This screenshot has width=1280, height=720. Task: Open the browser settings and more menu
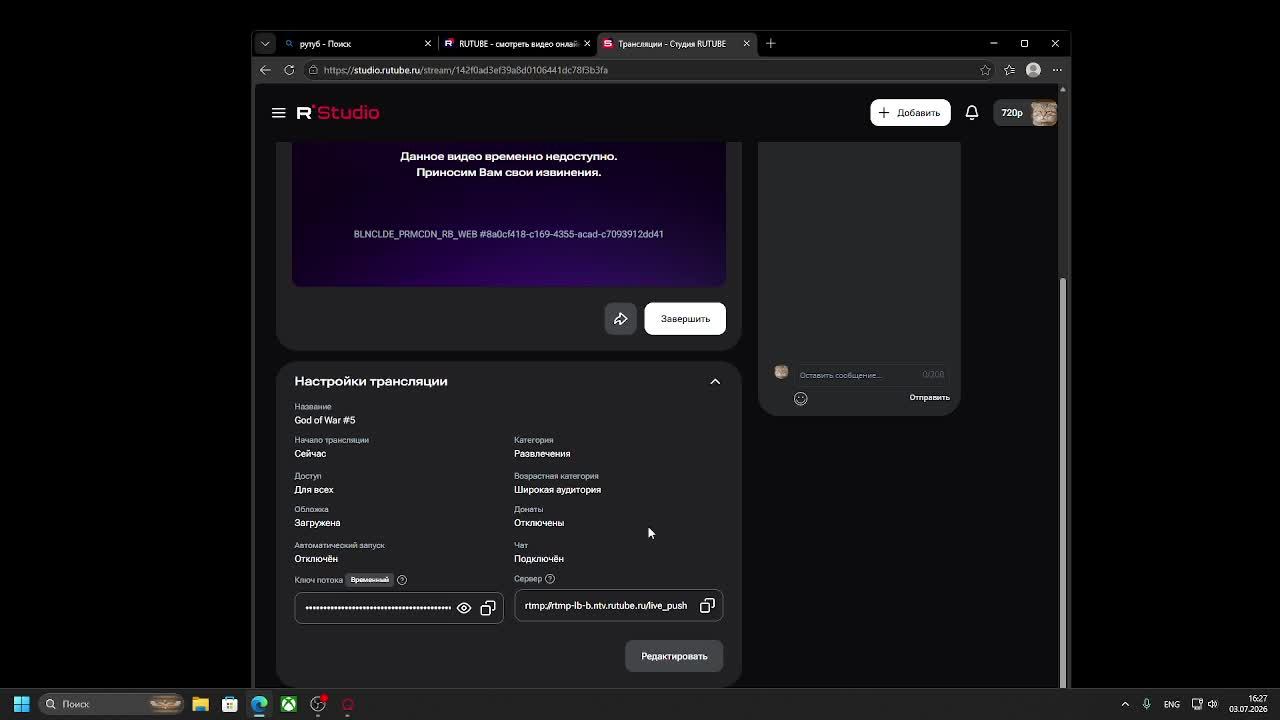pyautogui.click(x=1057, y=70)
